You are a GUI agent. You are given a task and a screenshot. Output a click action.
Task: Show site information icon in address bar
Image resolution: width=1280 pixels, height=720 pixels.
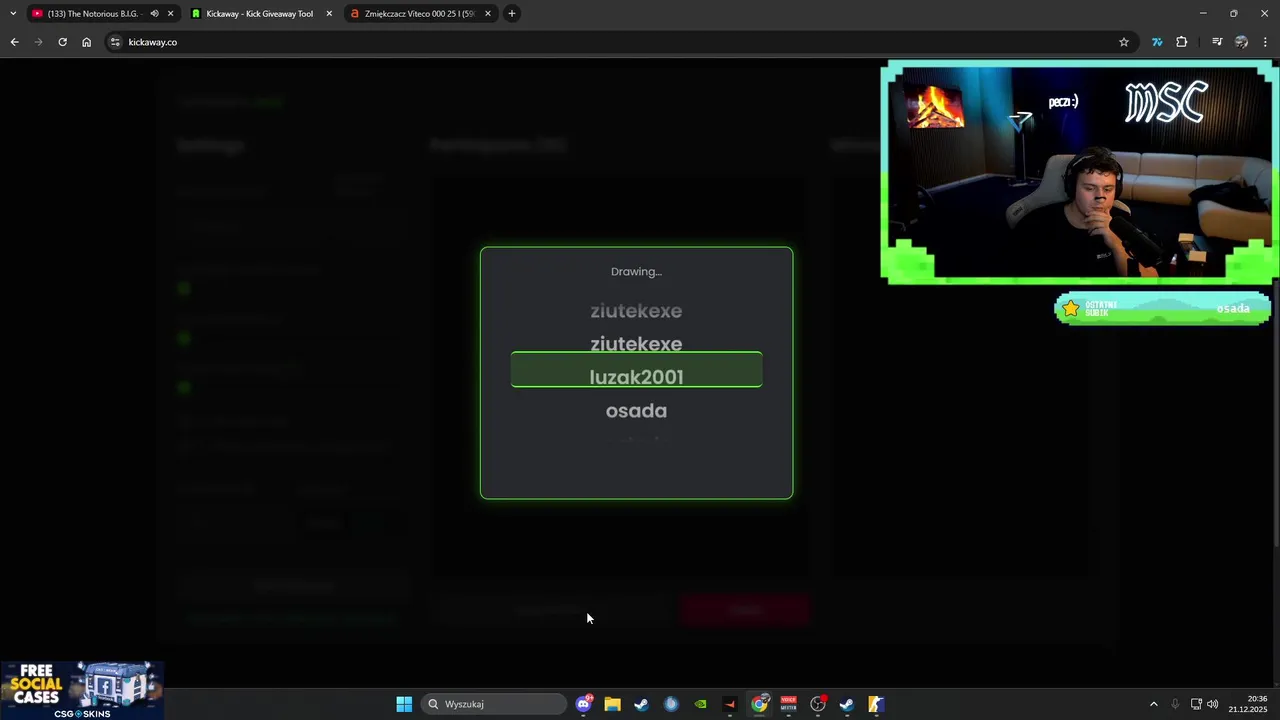pos(115,42)
